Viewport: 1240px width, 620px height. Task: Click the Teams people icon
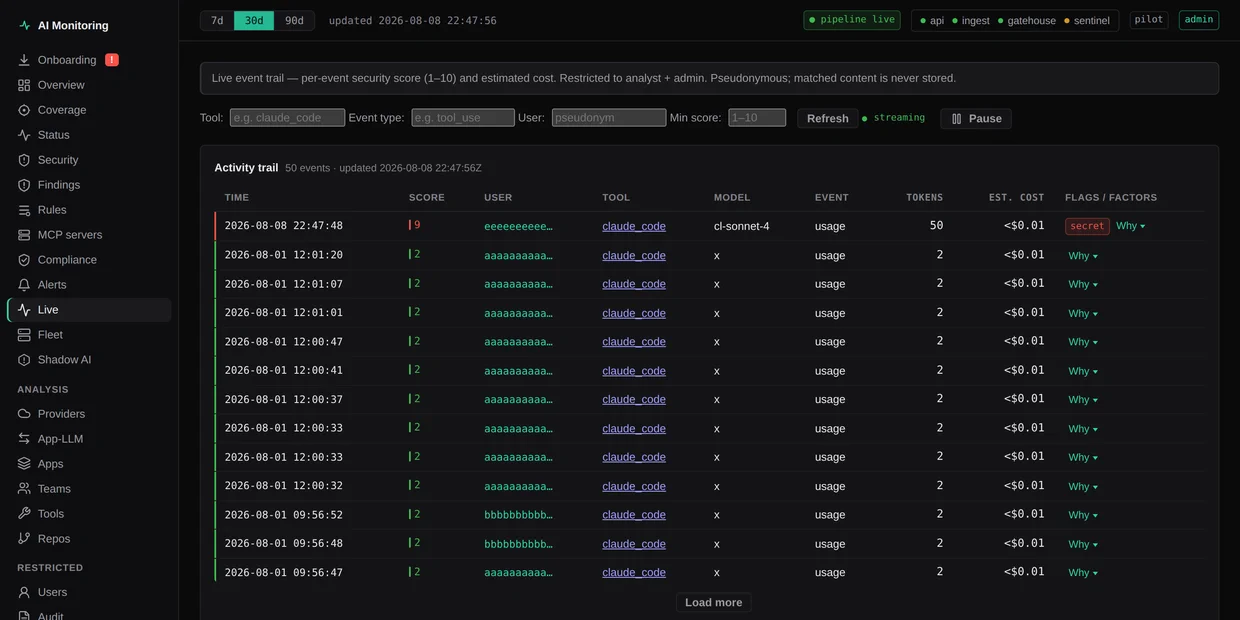point(24,489)
